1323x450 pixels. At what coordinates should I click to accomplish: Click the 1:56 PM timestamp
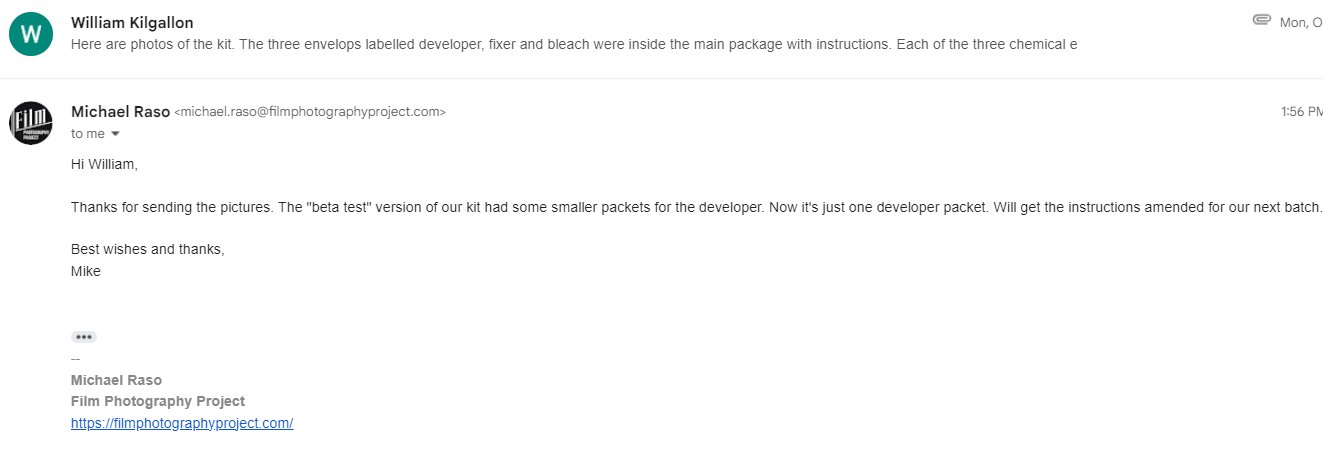click(1301, 112)
